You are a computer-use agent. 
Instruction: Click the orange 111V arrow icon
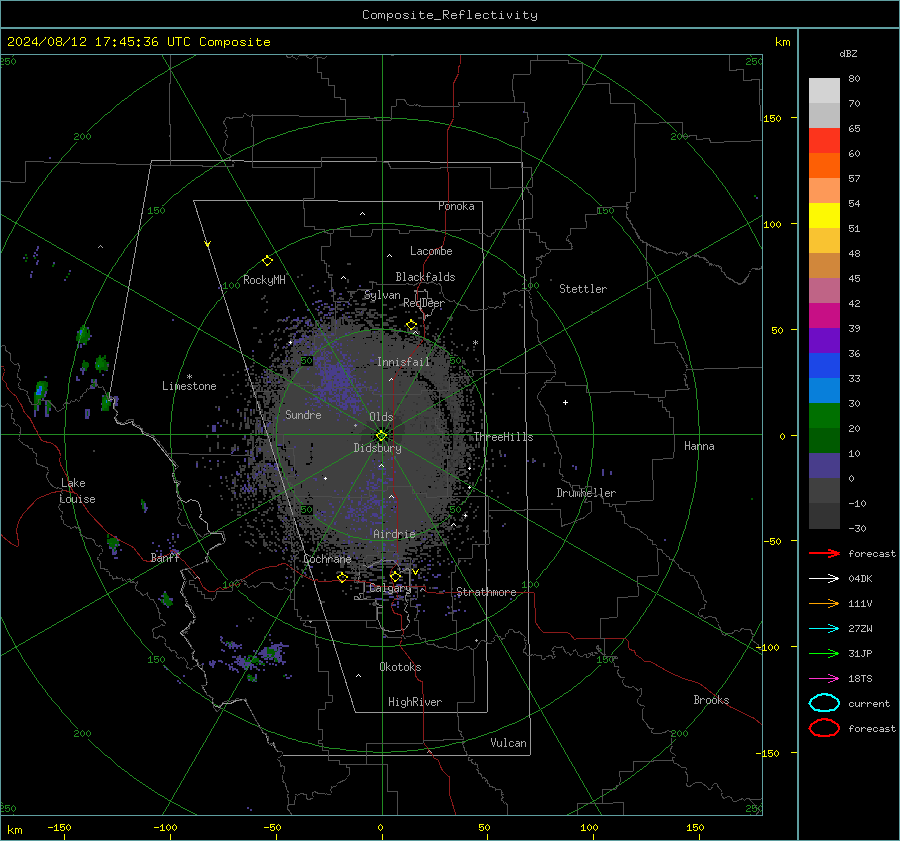824,603
